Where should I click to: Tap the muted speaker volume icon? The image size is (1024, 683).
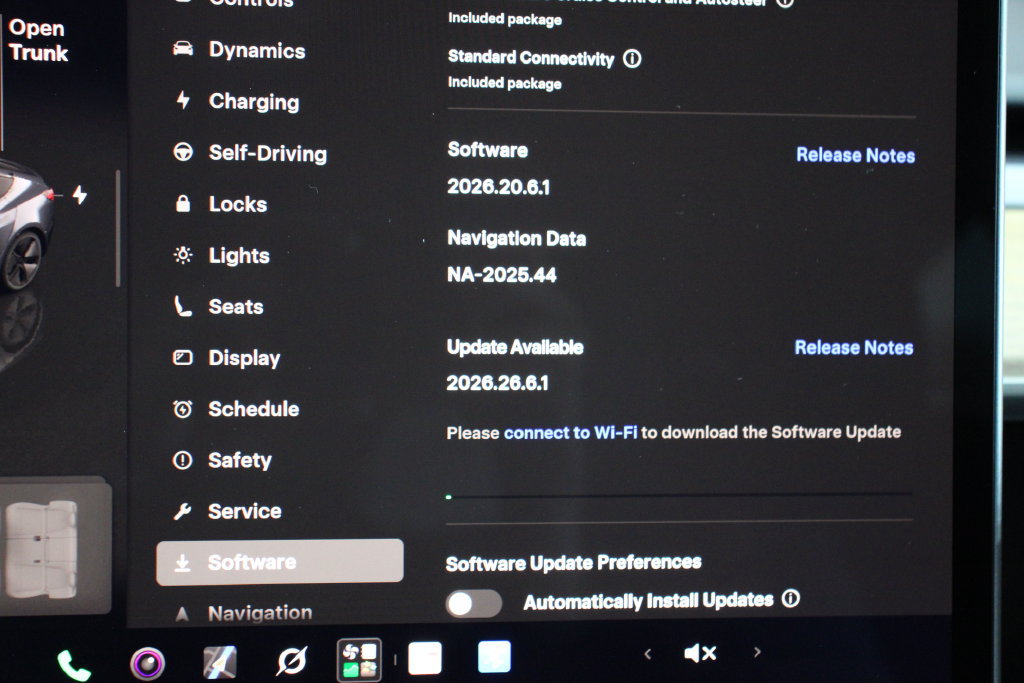tap(700, 653)
